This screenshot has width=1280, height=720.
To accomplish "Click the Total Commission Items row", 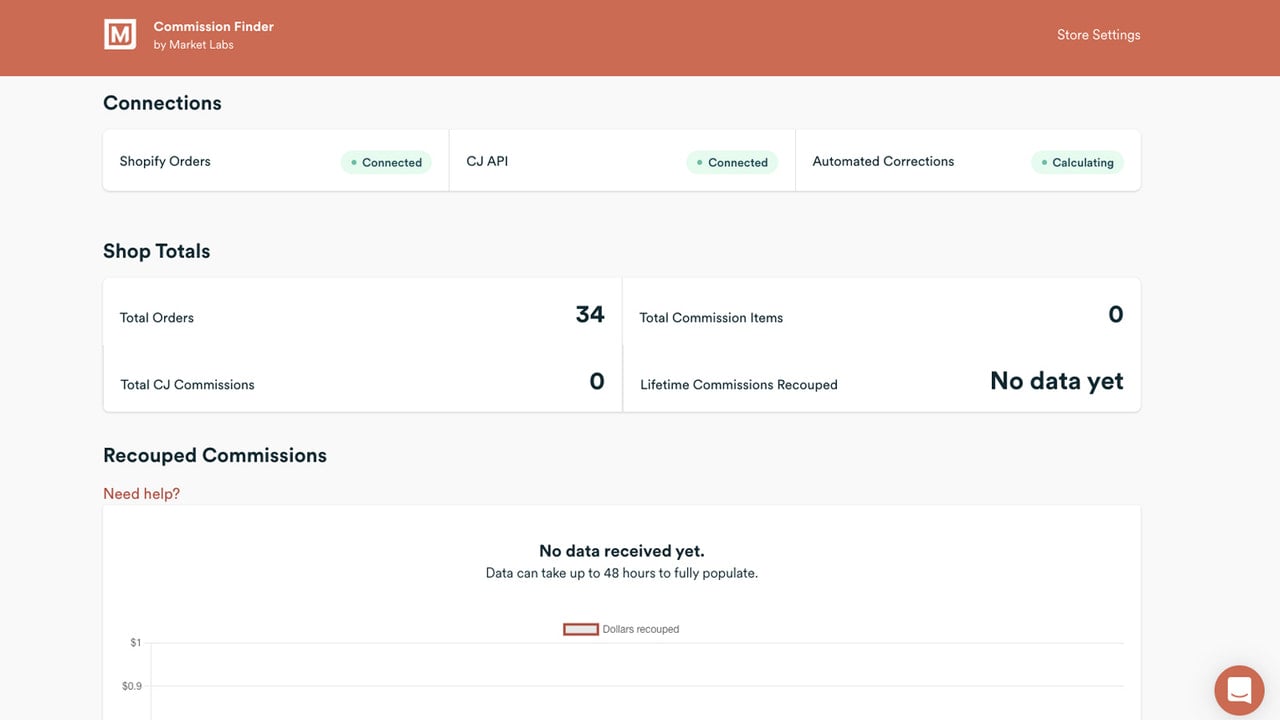I will tap(881, 312).
